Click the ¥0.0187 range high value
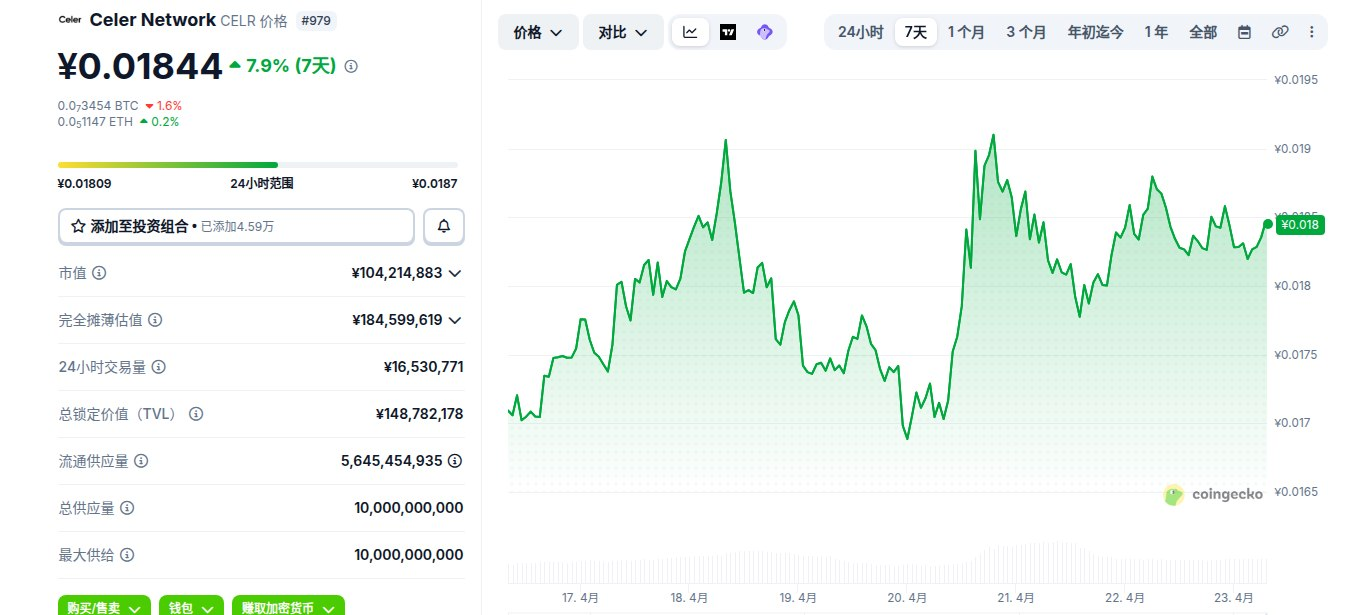This screenshot has width=1360, height=615. click(435, 184)
